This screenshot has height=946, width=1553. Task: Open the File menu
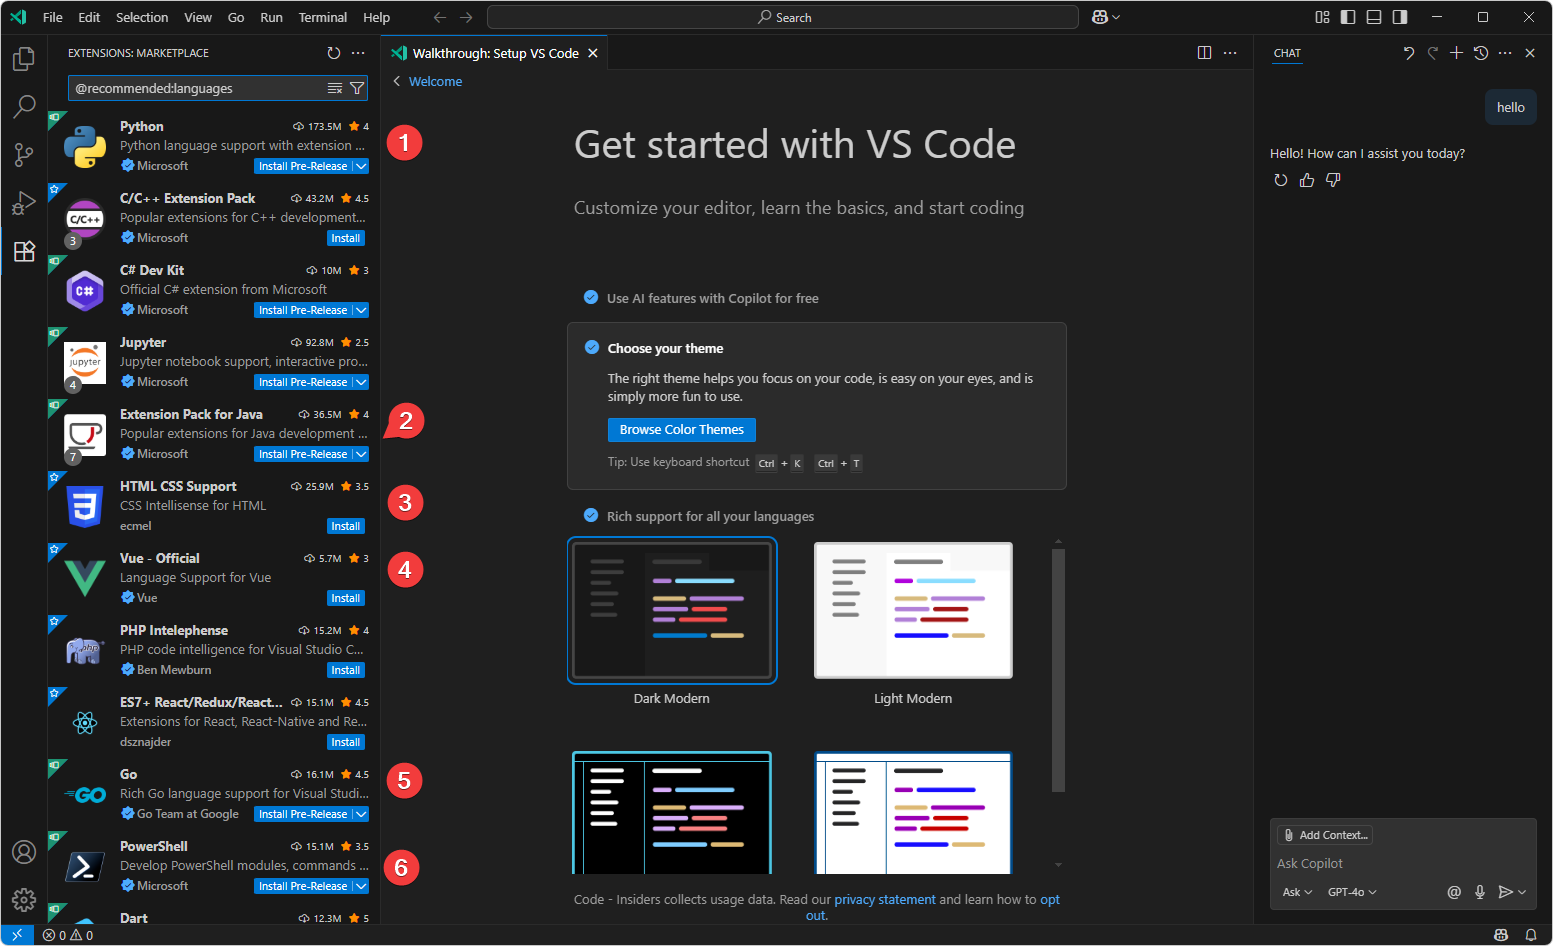pyautogui.click(x=53, y=17)
